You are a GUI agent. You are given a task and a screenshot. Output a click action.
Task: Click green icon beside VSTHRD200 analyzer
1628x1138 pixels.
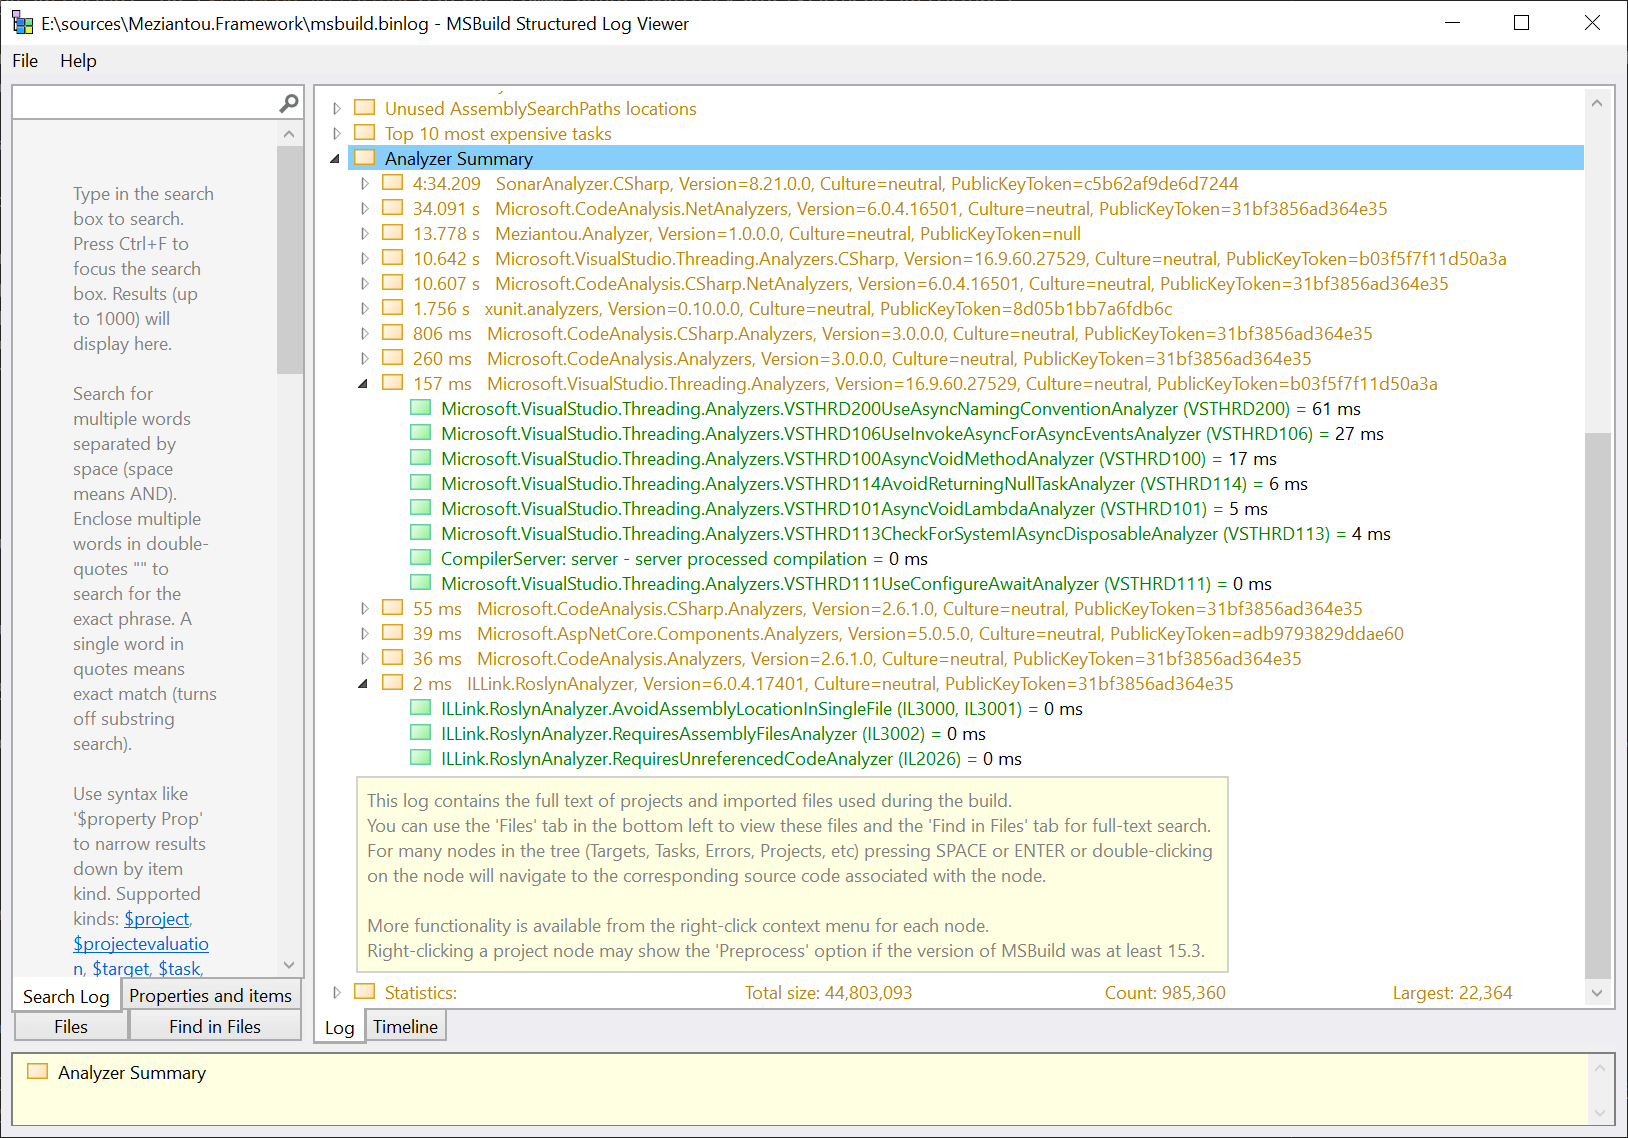click(420, 408)
